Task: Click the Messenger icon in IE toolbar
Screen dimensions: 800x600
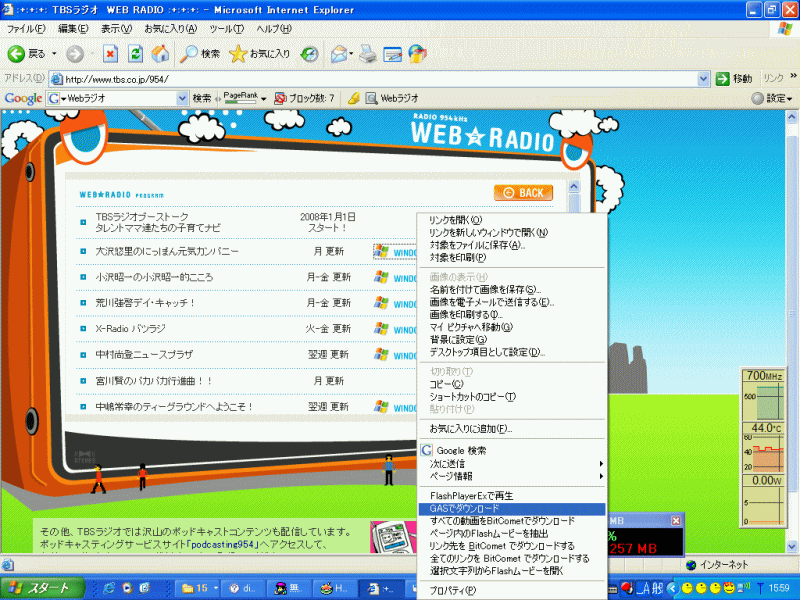Action: coord(417,54)
